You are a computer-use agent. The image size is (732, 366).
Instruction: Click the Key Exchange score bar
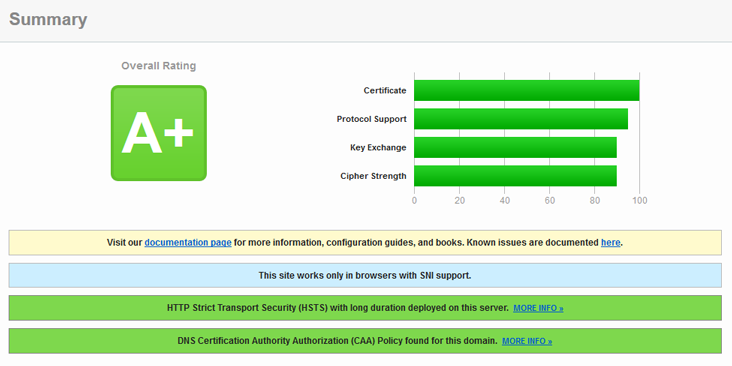pyautogui.click(x=515, y=148)
